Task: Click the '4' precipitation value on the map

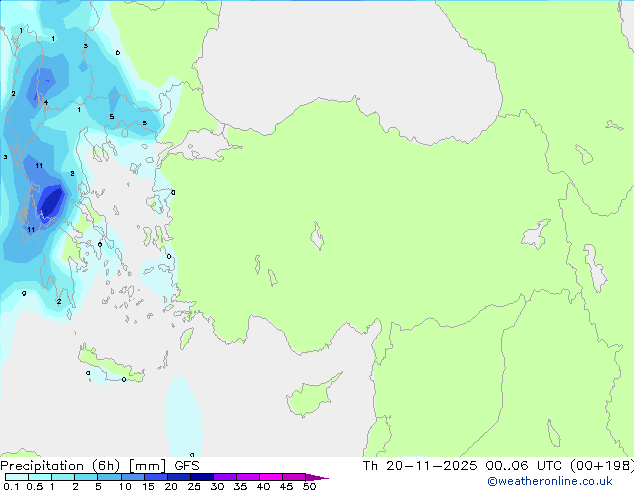Action: pos(46,103)
